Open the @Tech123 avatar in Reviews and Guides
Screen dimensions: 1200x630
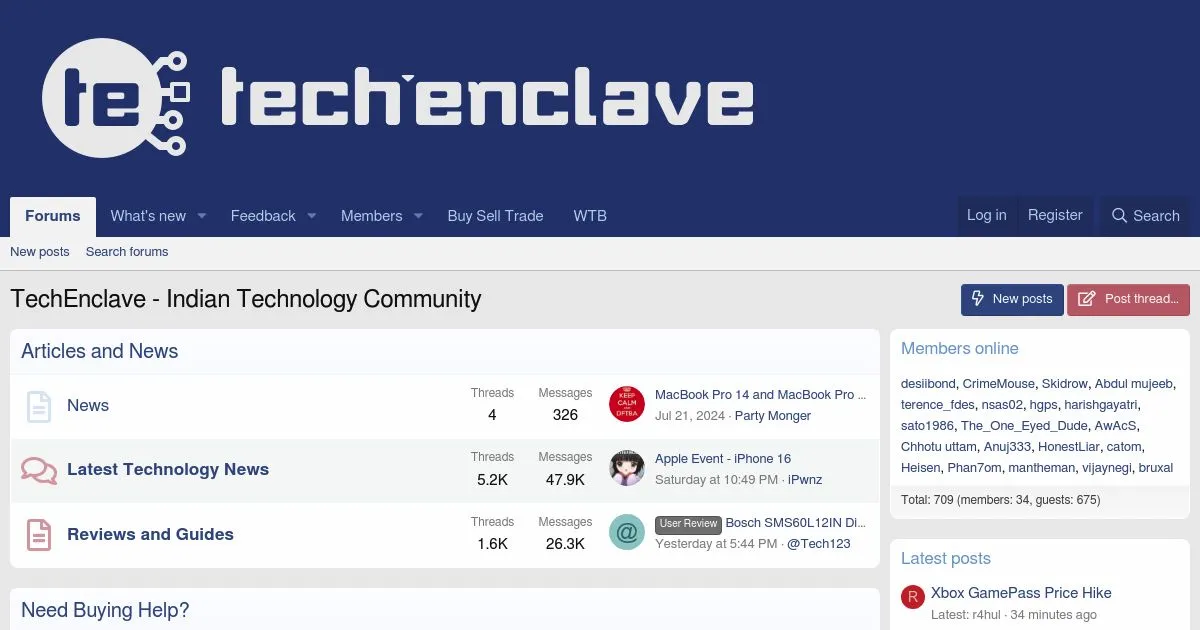click(627, 533)
